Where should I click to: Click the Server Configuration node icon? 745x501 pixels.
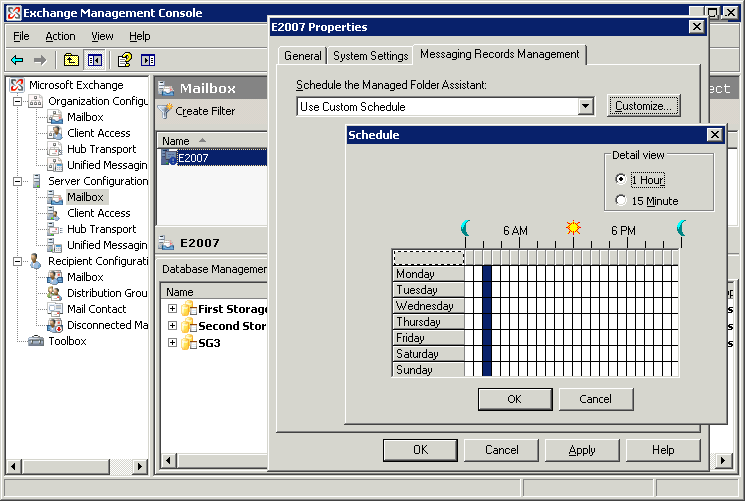pos(36,181)
